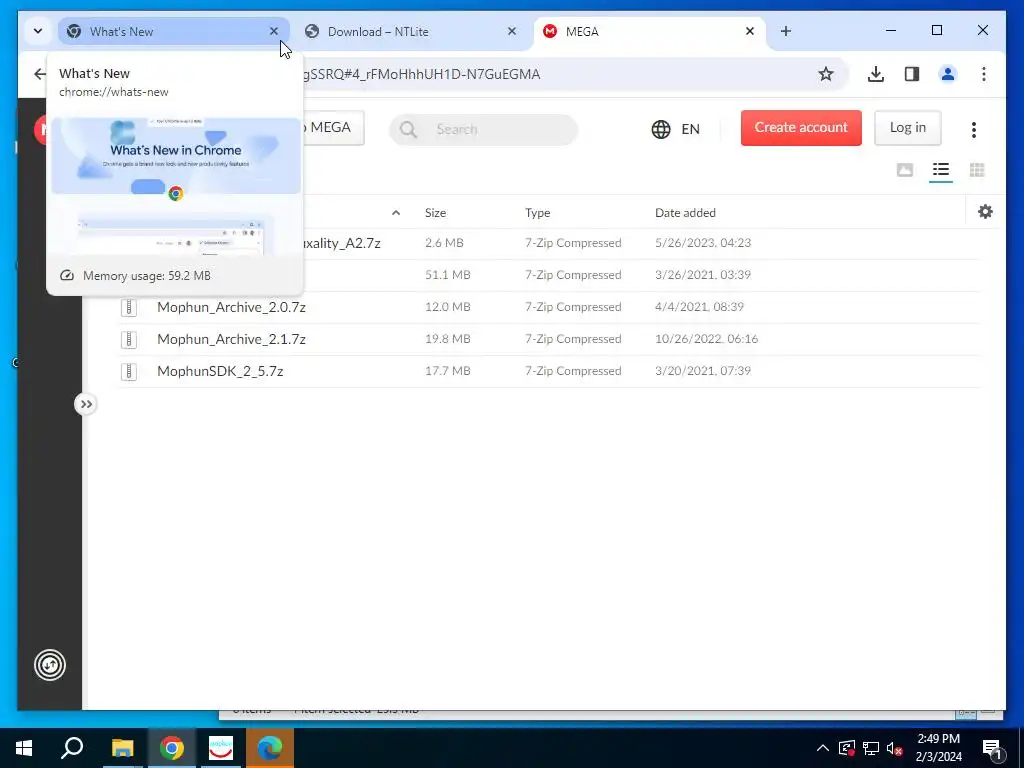Open the Chrome profile avatar
Screen dimensions: 1024x768
tap(948, 74)
